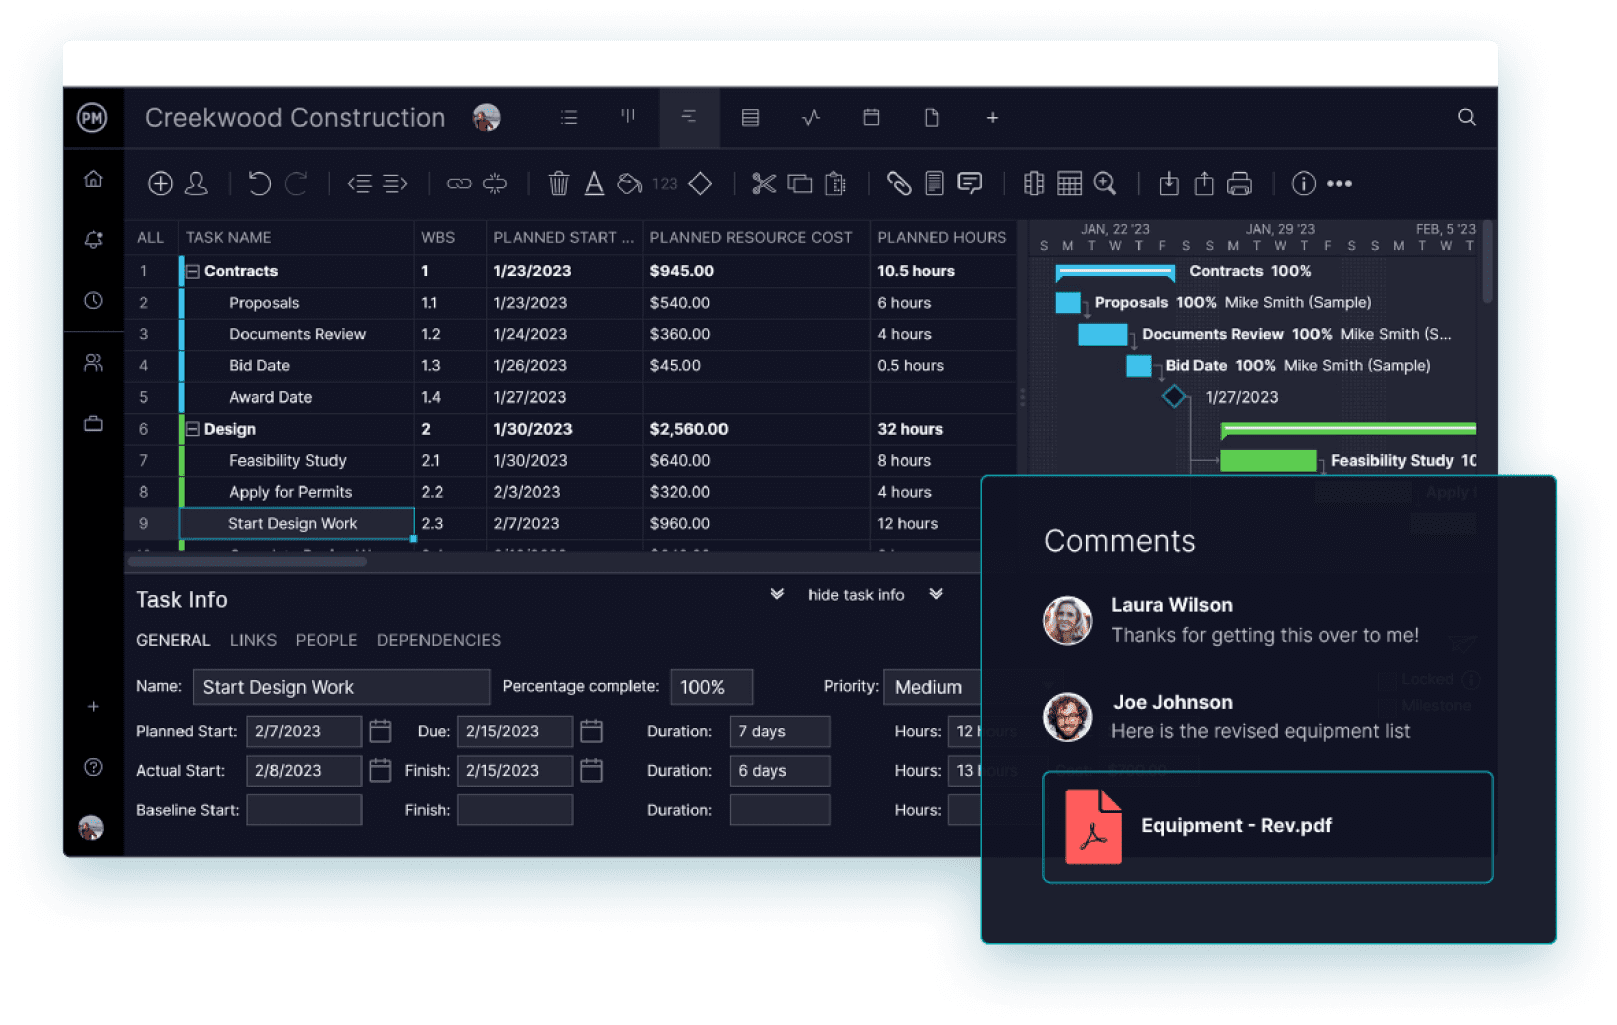Switch to the calendar view tab
Image resolution: width=1617 pixels, height=1025 pixels.
(871, 117)
